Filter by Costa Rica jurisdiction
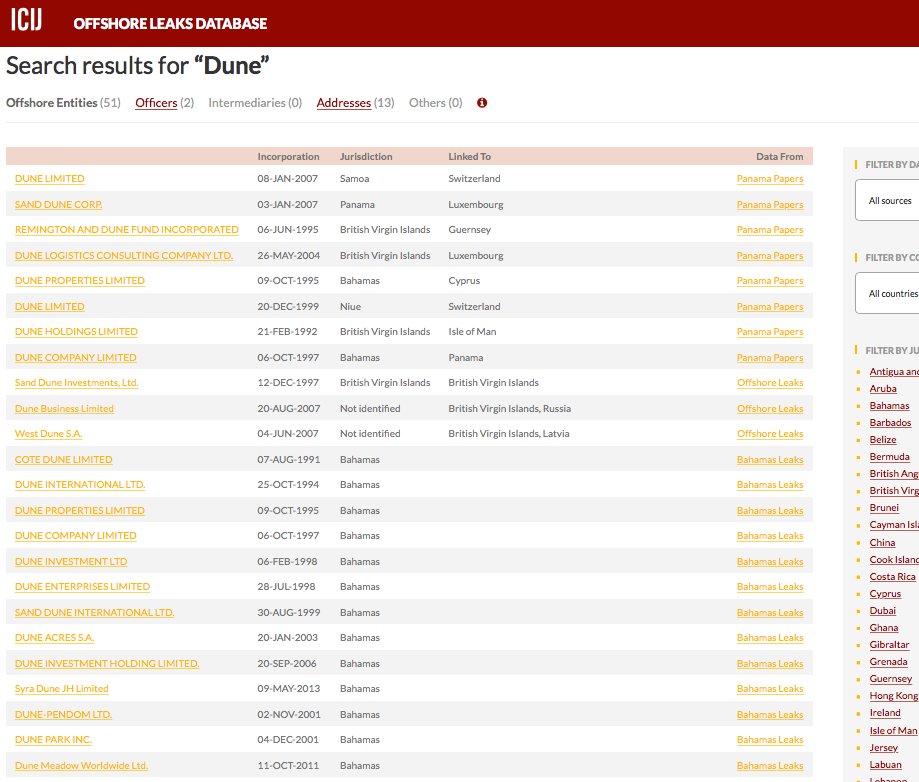 892,577
